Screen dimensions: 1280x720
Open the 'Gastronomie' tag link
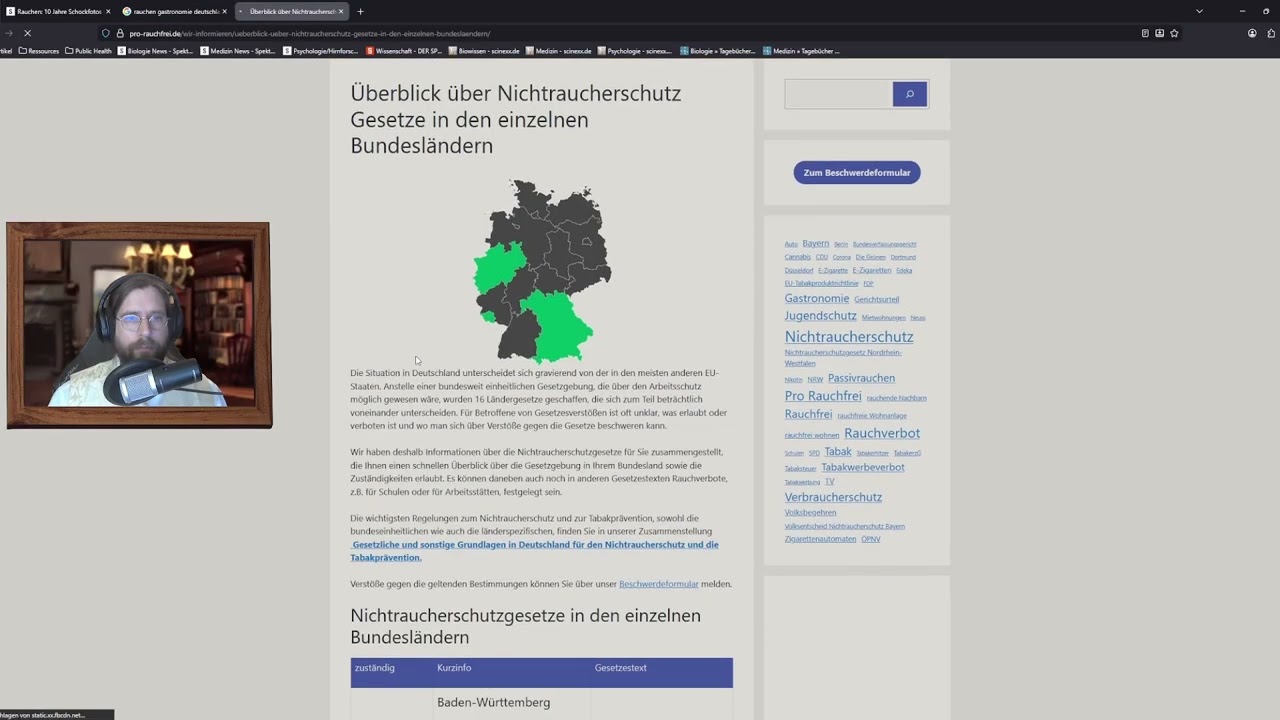click(817, 298)
